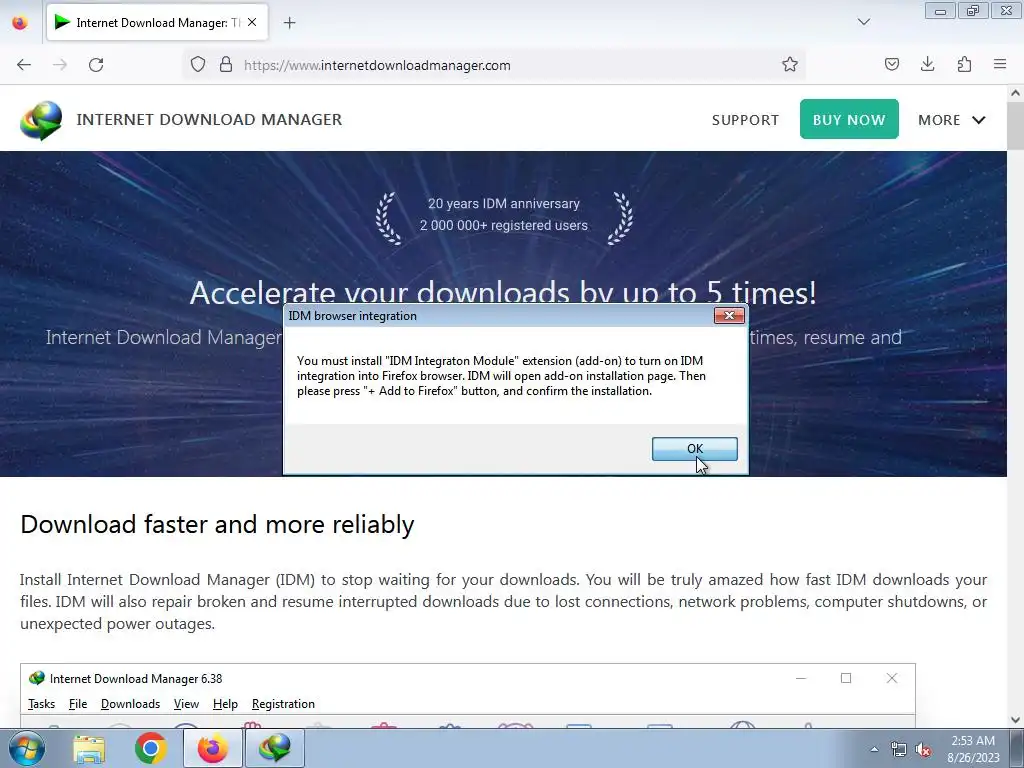Expand the MORE navigation dropdown
Viewport: 1024px width, 768px height.
click(952, 120)
